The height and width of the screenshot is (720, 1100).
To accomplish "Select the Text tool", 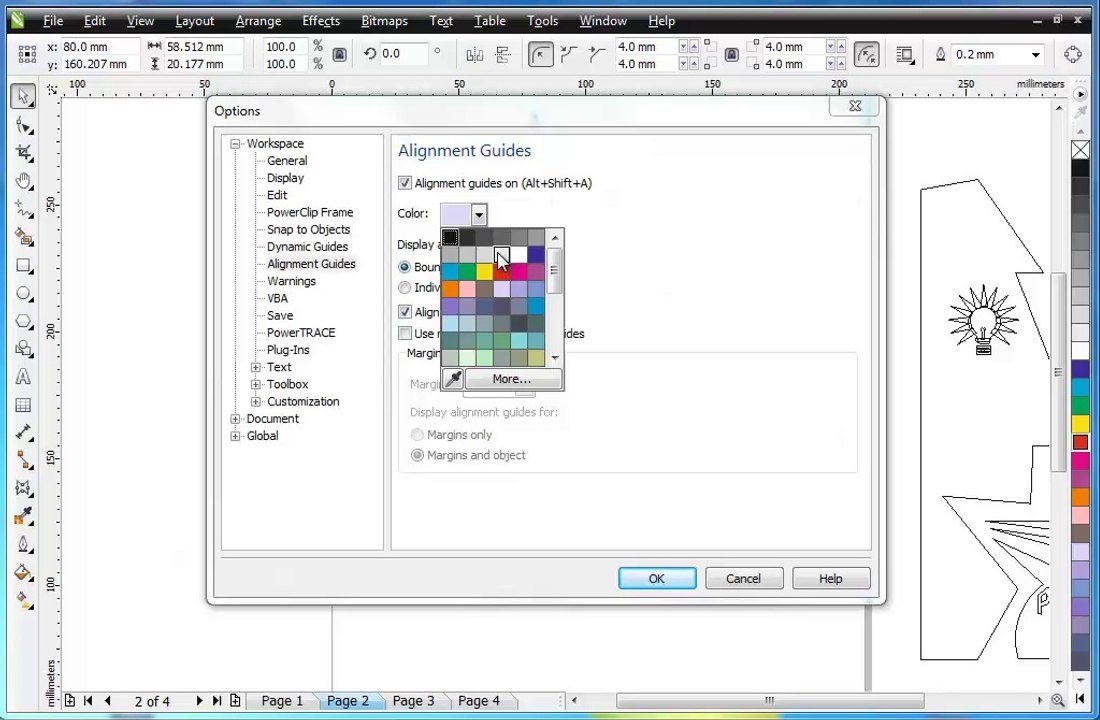I will pyautogui.click(x=23, y=377).
